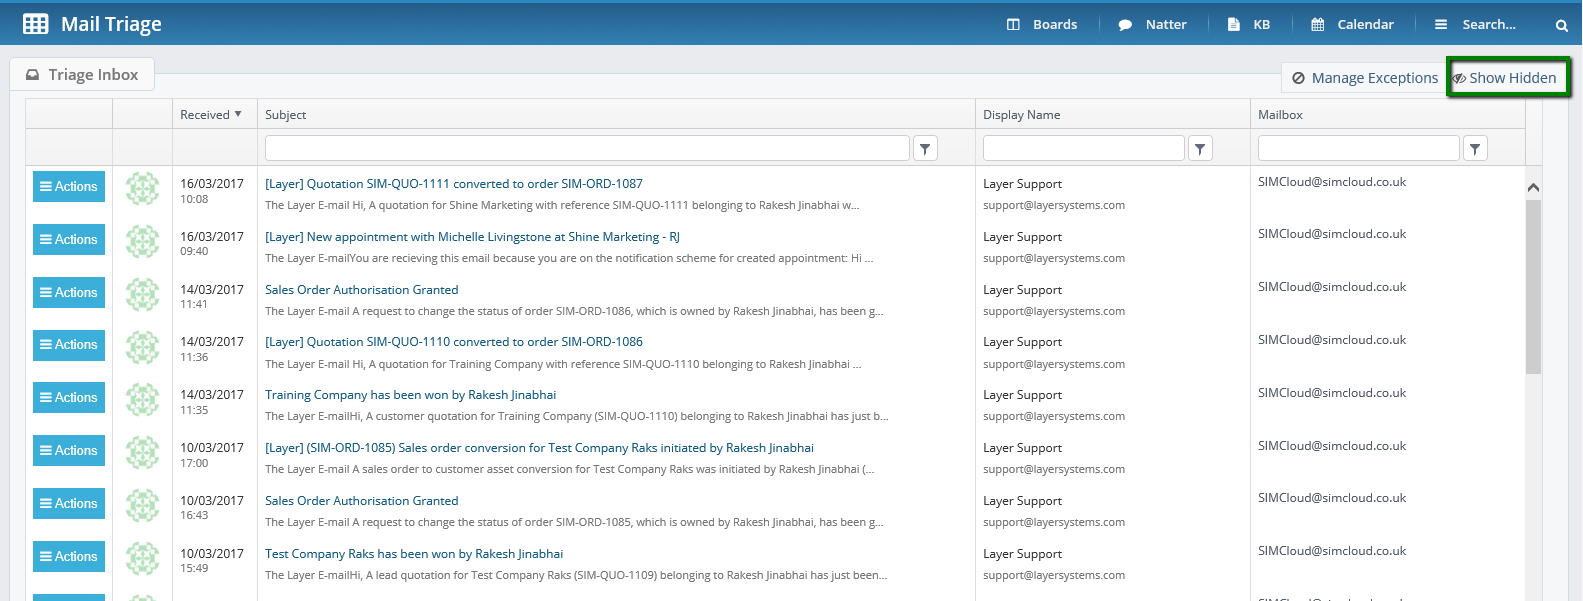Open Actions for Training Company won email
The image size is (1583, 601).
[69, 398]
